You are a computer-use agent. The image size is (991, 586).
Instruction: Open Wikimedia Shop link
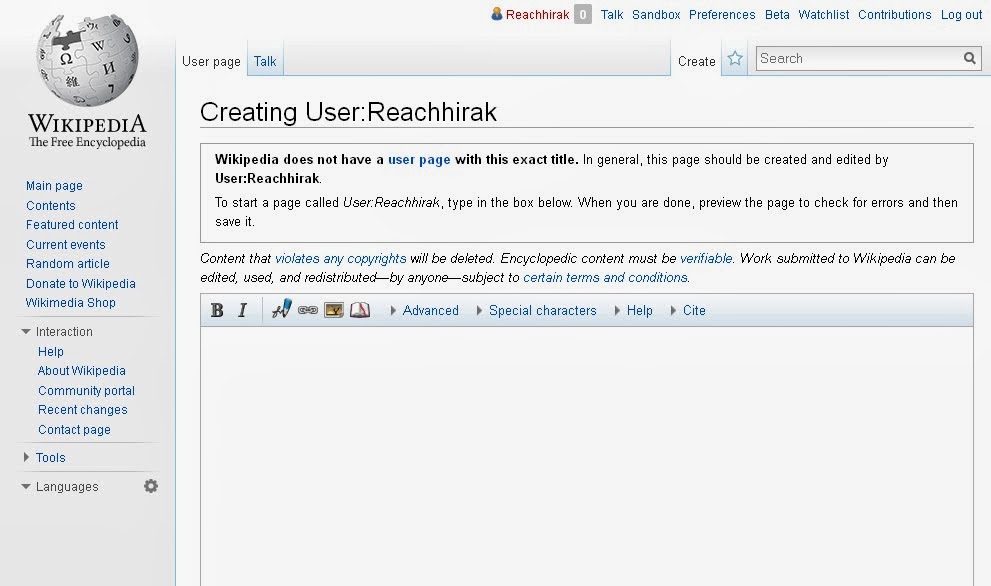[71, 303]
